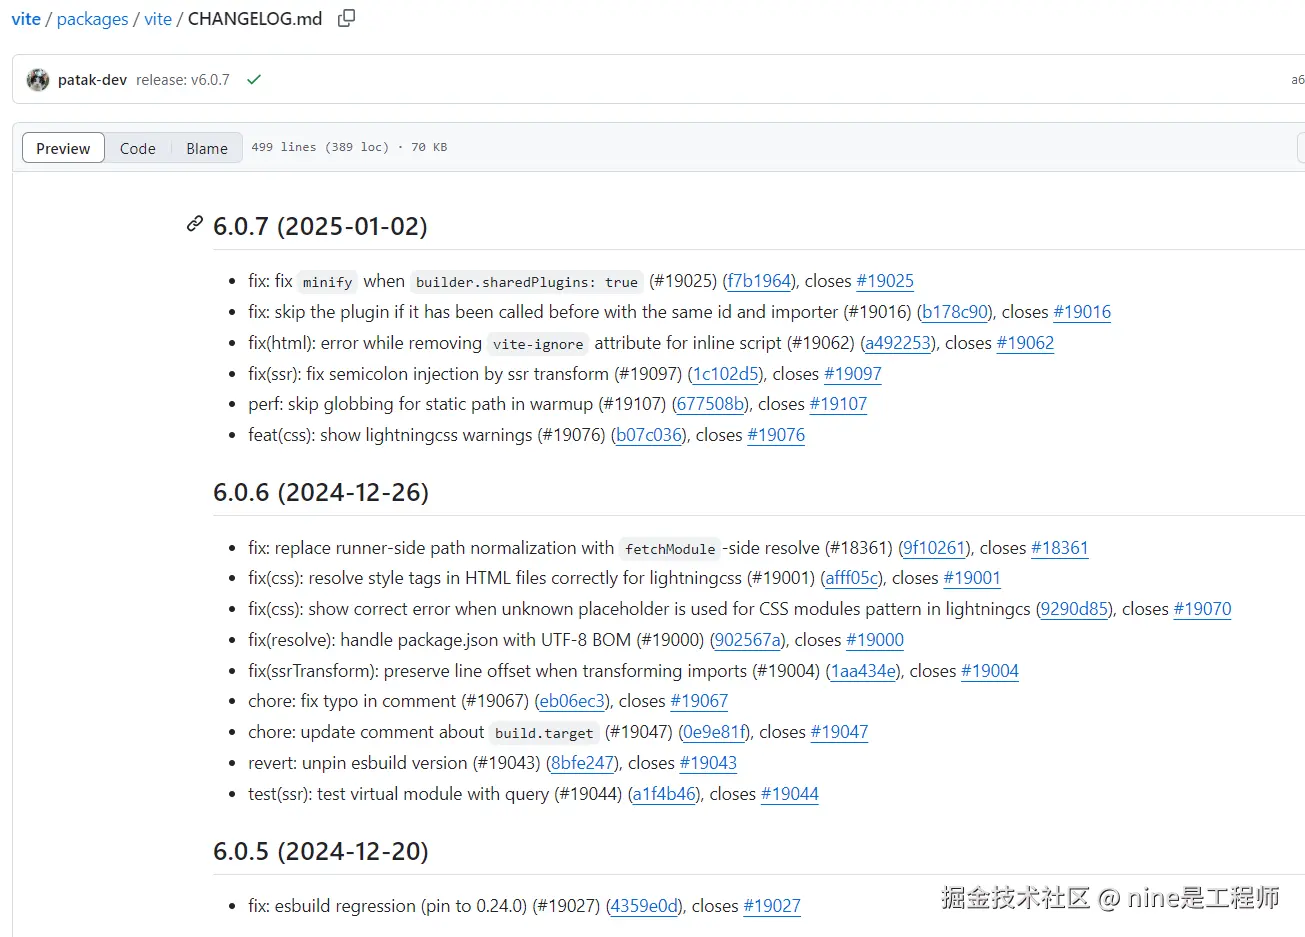Open commit f7b1964
The image size is (1305, 937).
760,281
